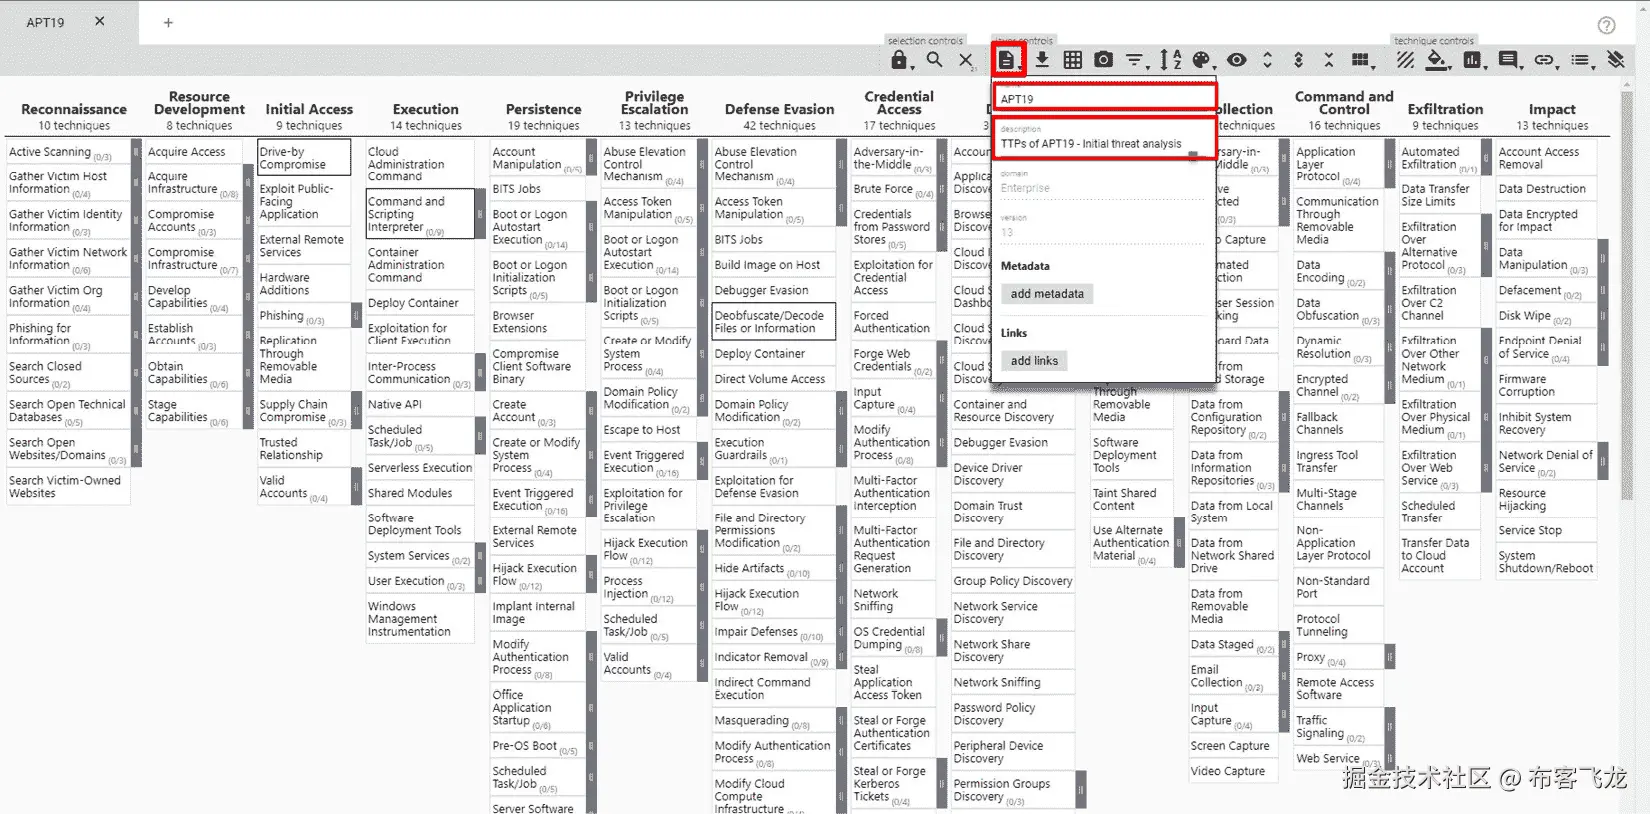This screenshot has height=814, width=1650.
Task: Expand Acquire Infrastructure sub-techniques
Action: tap(247, 183)
